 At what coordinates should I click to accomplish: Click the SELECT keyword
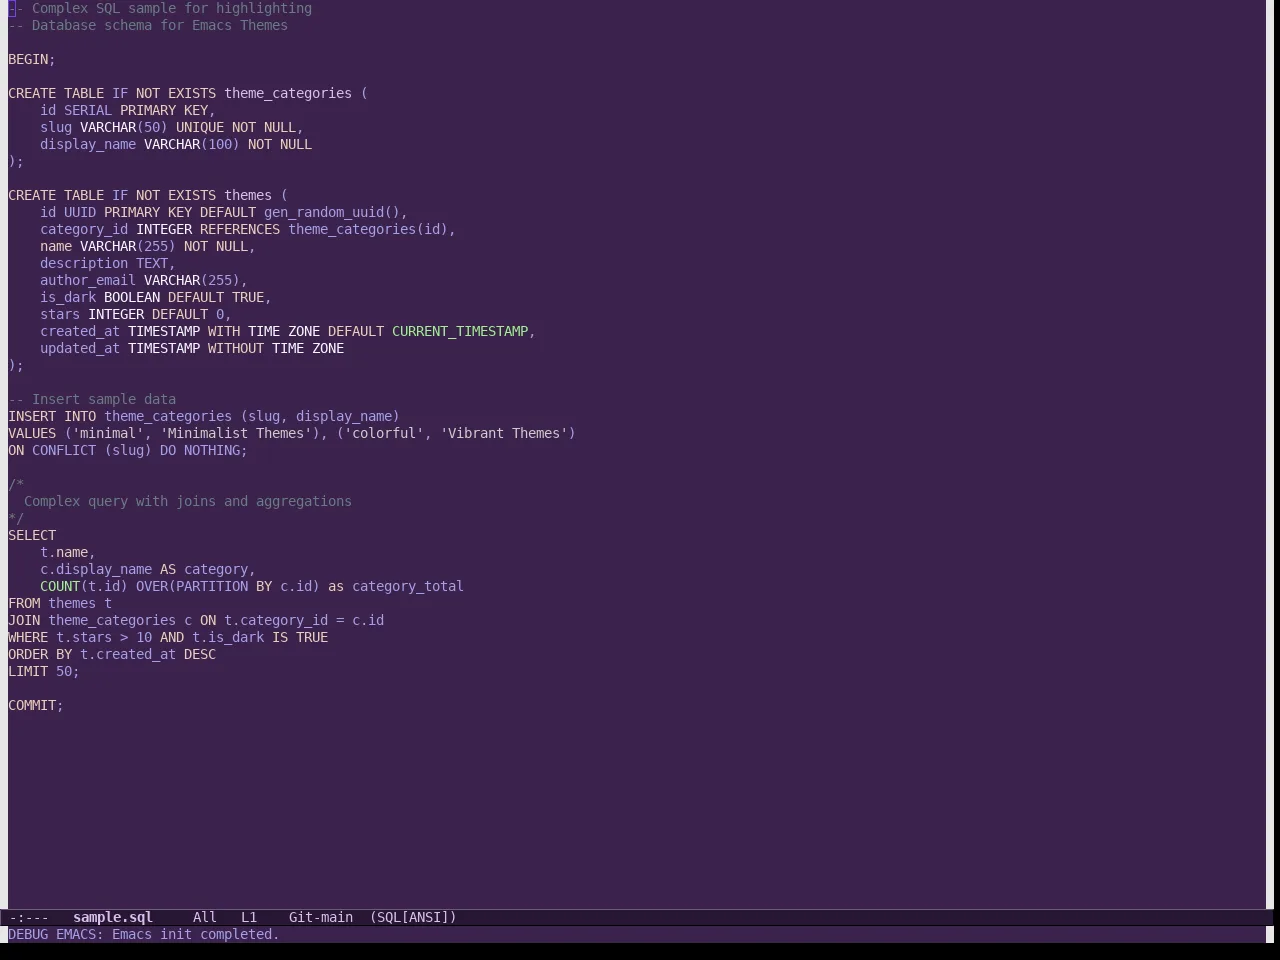coord(32,535)
